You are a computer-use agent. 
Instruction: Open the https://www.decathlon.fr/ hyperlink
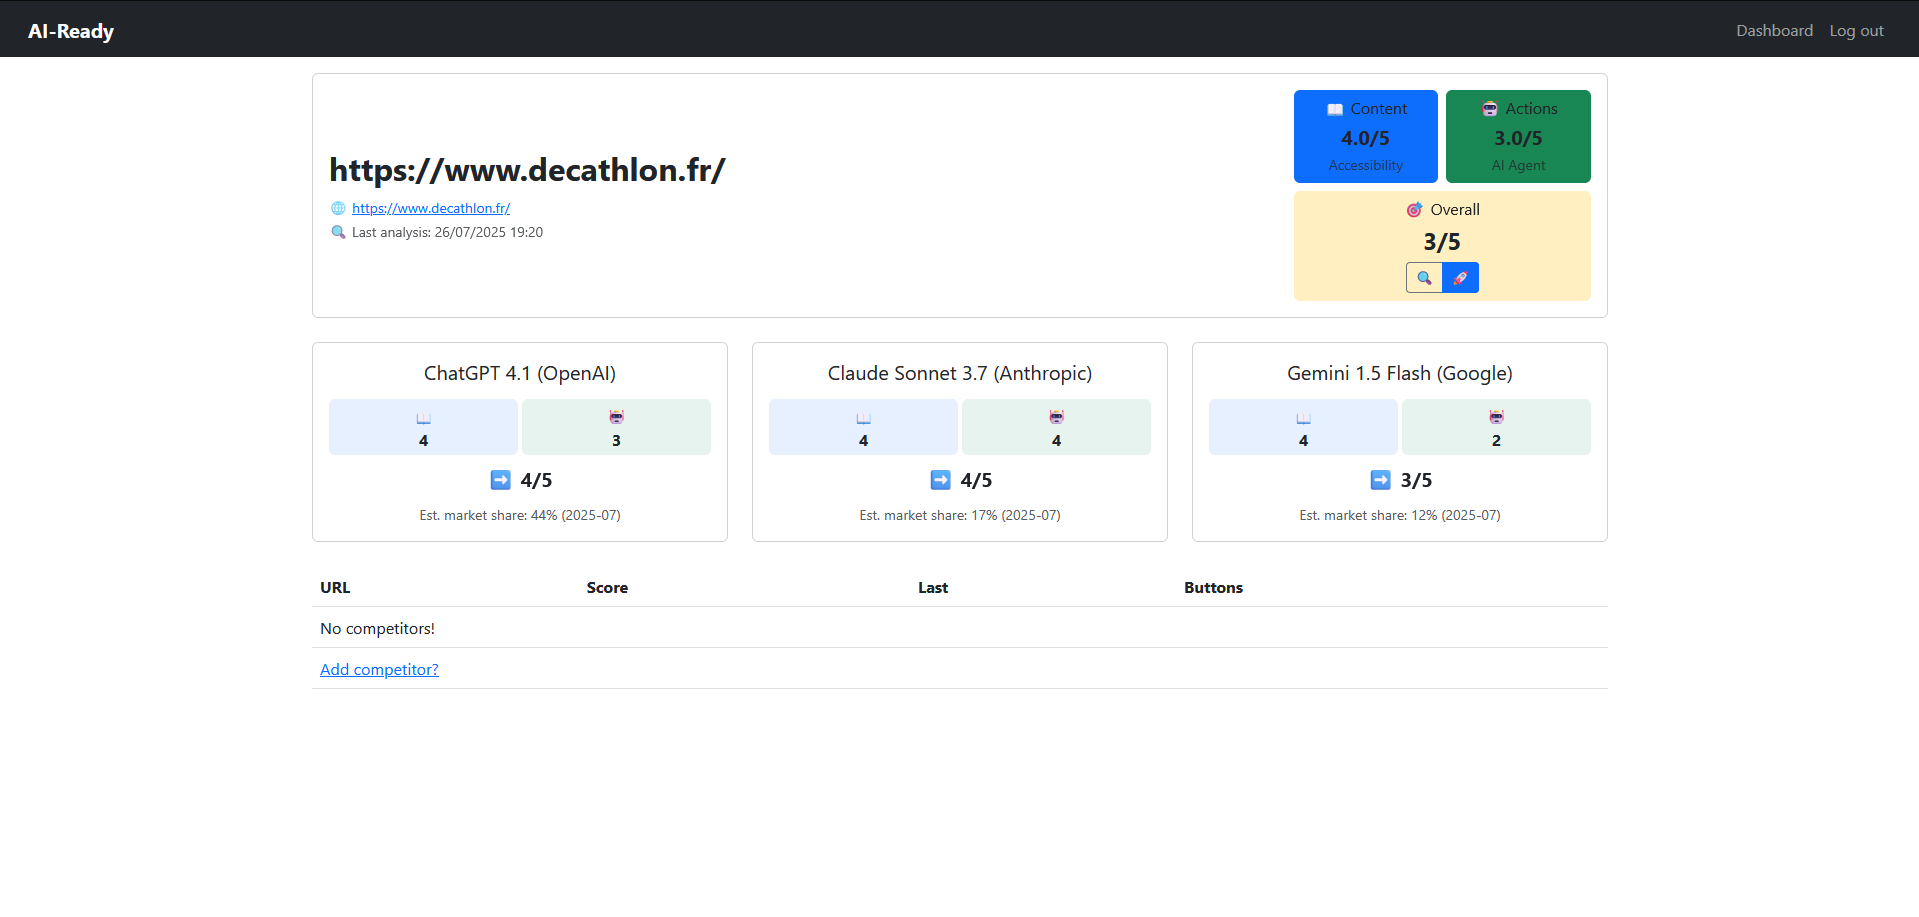431,208
